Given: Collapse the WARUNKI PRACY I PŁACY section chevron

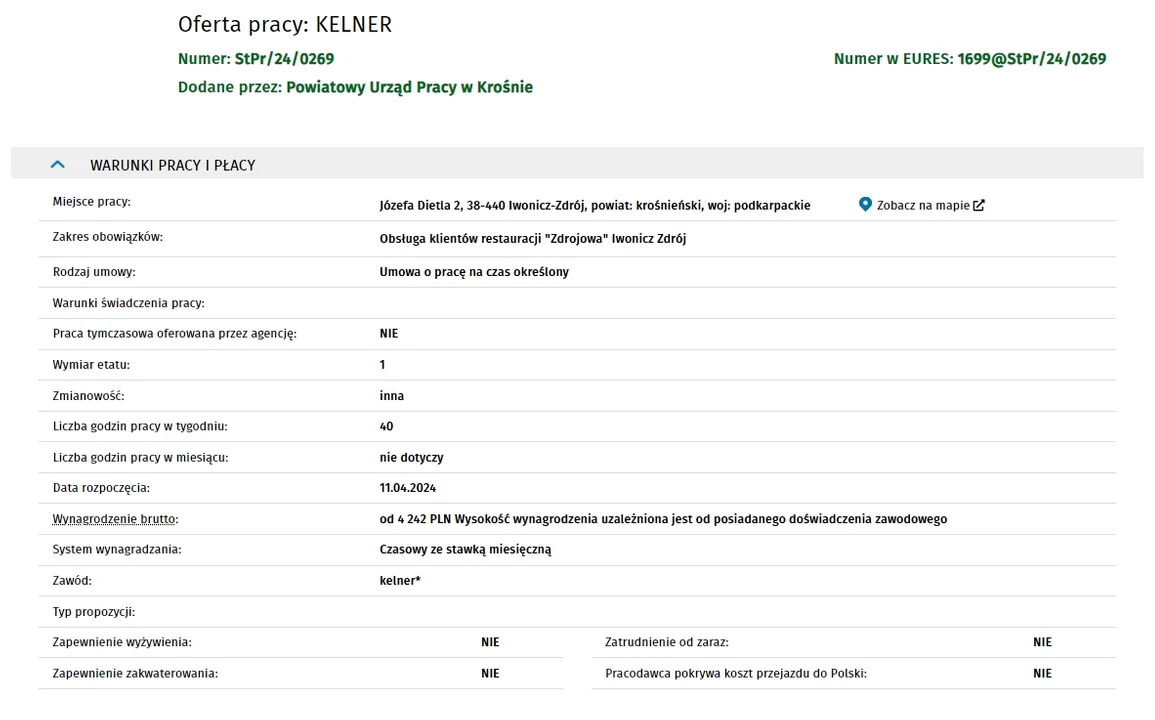Looking at the screenshot, I should pos(57,165).
